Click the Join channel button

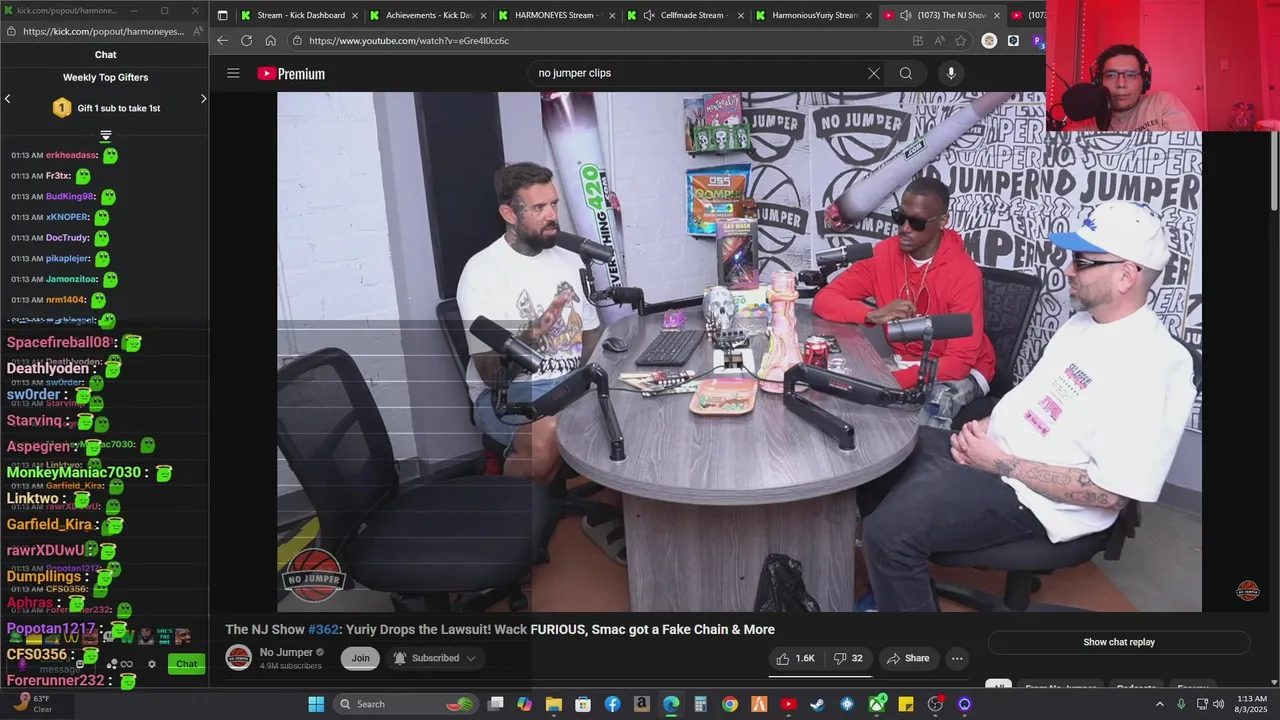coord(360,658)
